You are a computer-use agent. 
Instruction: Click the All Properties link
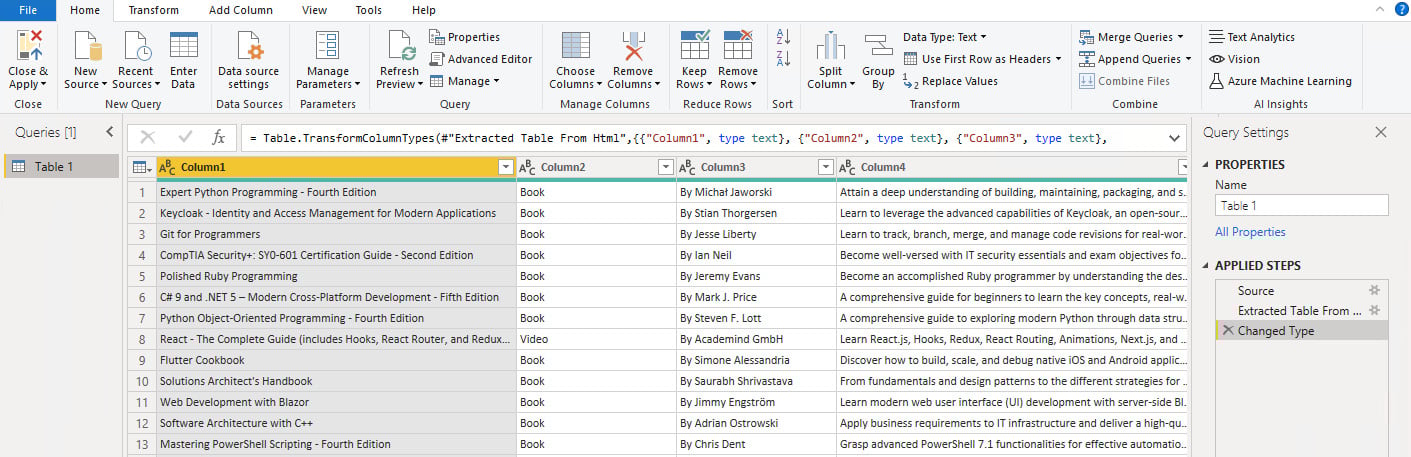coord(1250,232)
